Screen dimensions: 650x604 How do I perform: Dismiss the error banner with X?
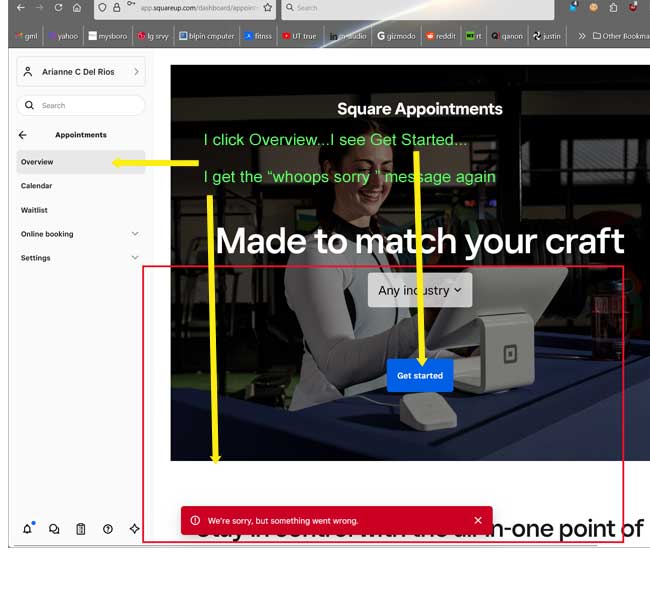[478, 520]
